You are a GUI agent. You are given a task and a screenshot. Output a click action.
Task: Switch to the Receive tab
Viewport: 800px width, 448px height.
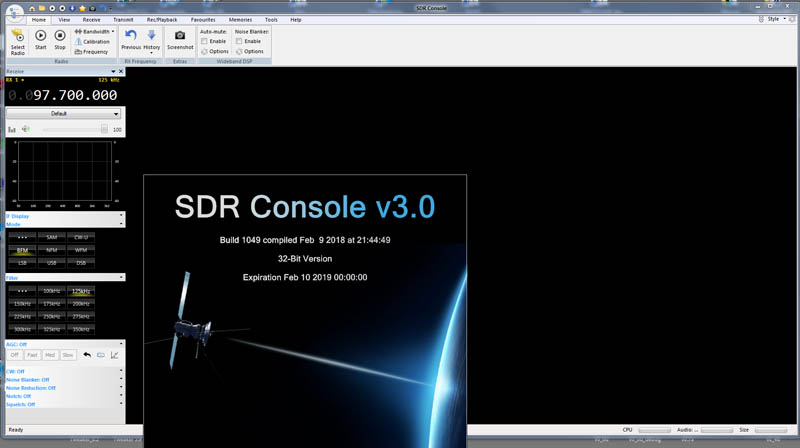pos(91,20)
